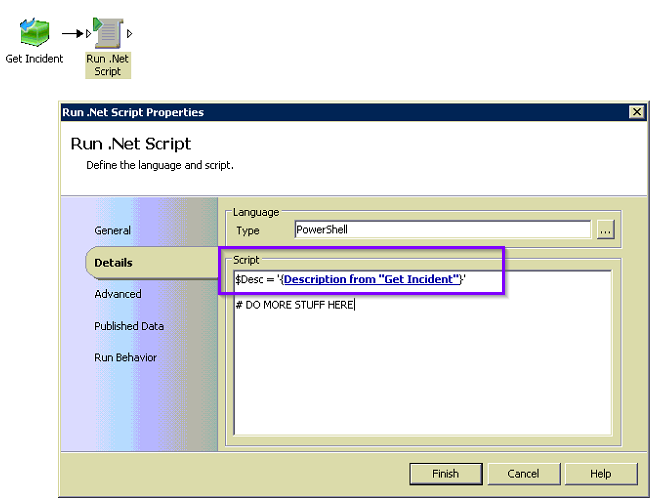Click the Cancel button

coord(524,474)
